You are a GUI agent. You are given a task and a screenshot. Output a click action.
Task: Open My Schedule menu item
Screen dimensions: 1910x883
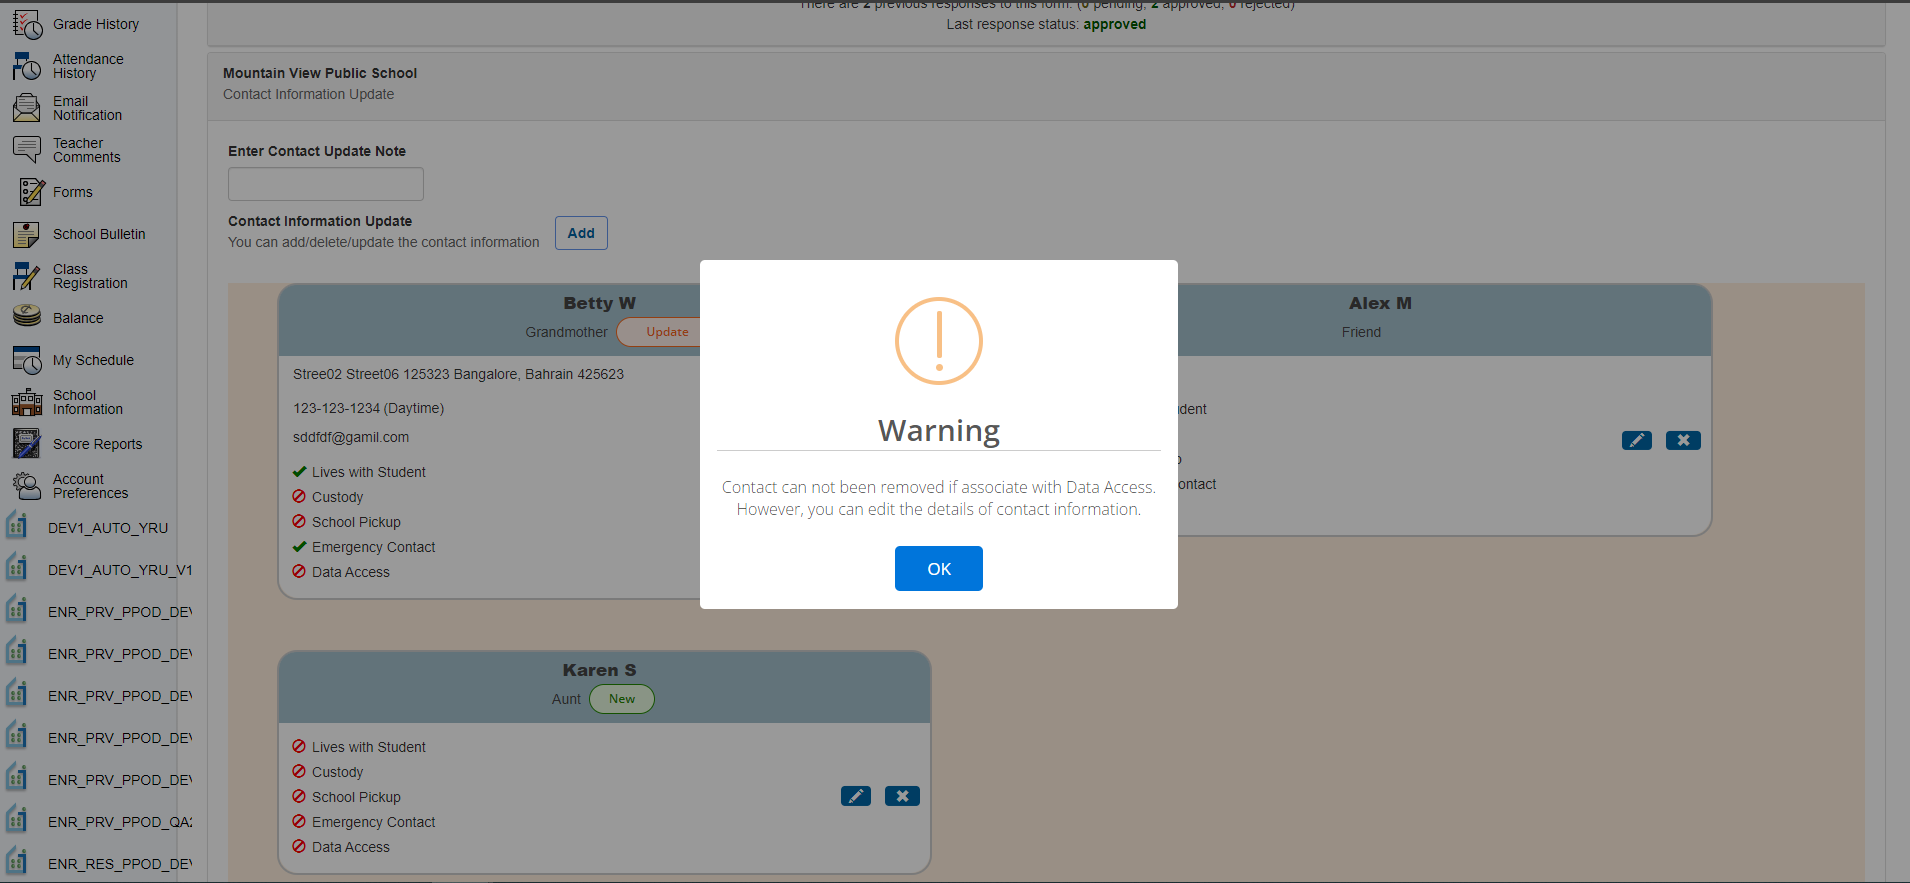pyautogui.click(x=93, y=360)
